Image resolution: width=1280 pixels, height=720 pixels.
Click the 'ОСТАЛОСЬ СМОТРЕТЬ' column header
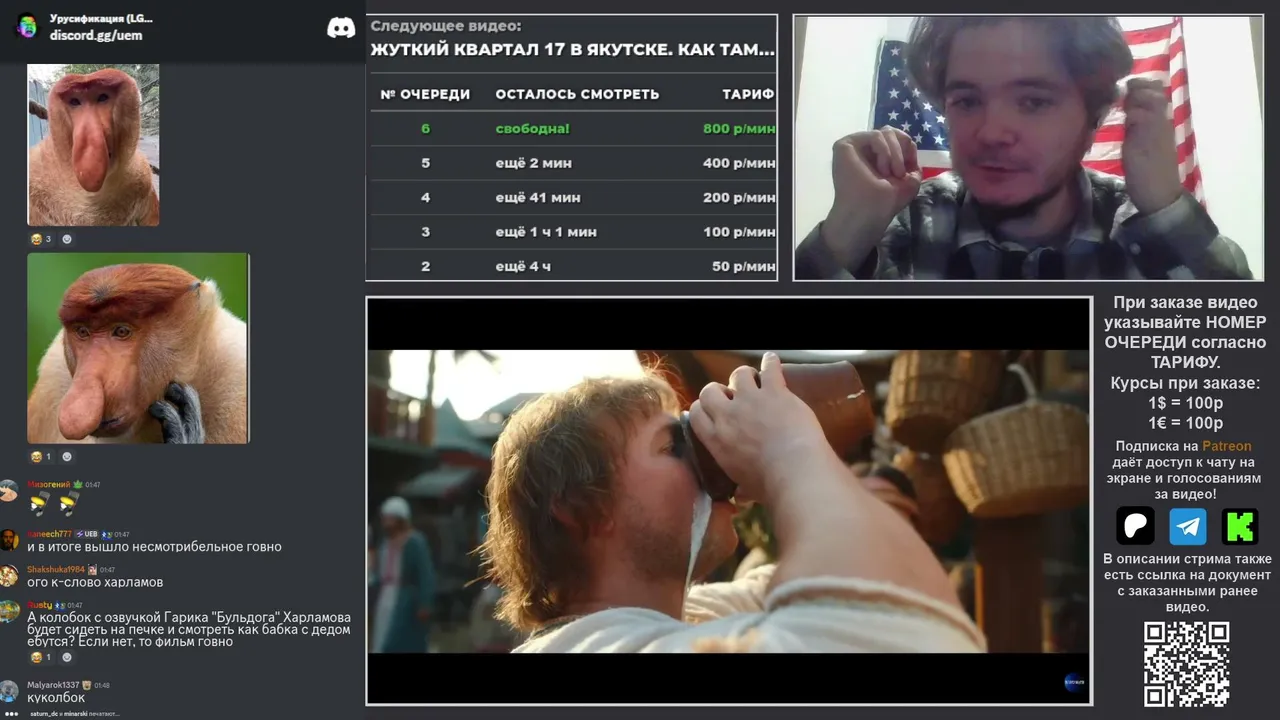[577, 94]
